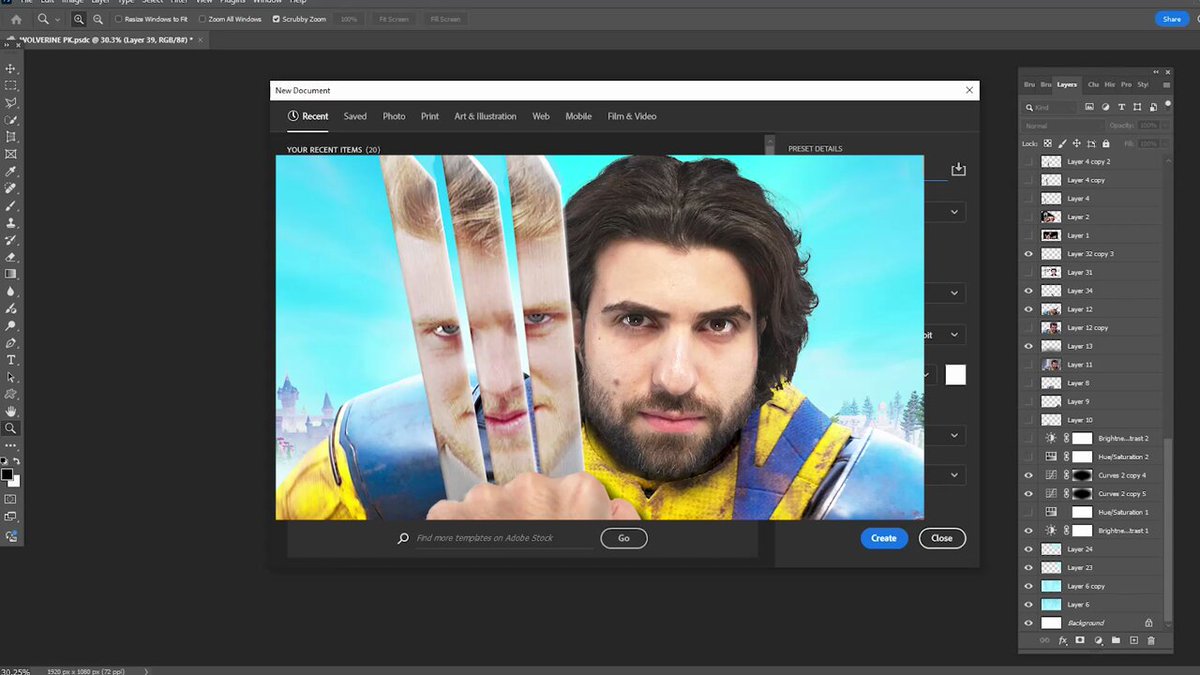Switch to the Print tab

[x=430, y=116]
